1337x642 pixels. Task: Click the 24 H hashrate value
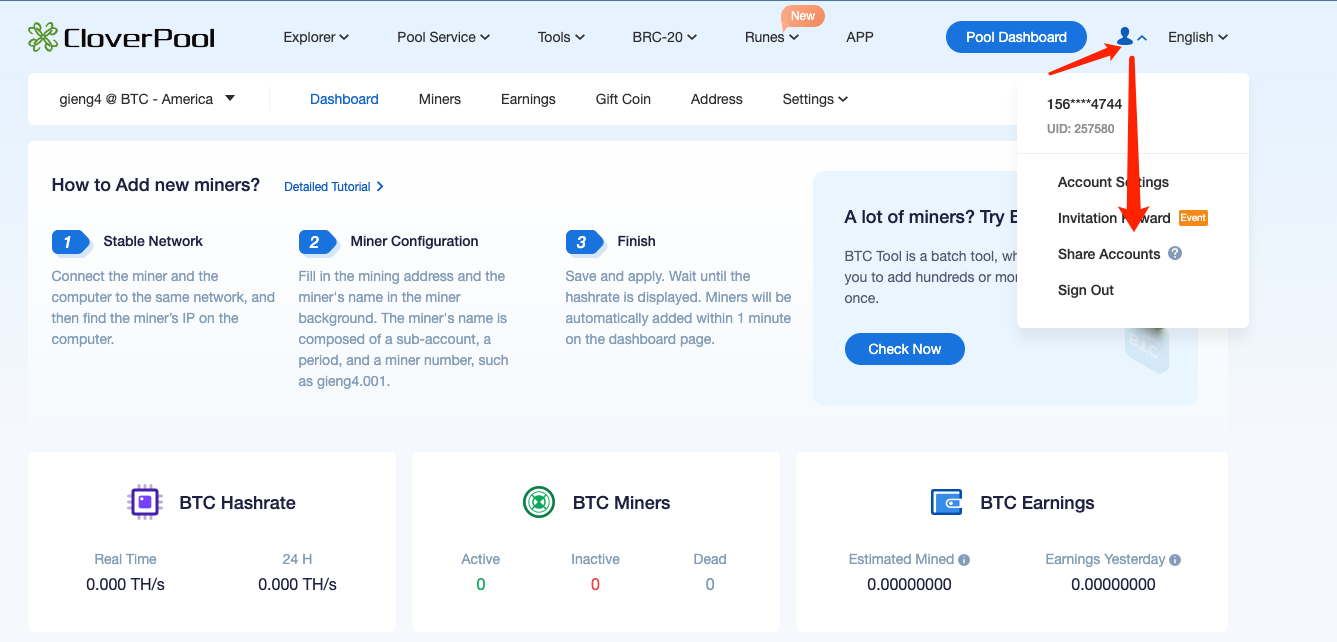point(297,584)
